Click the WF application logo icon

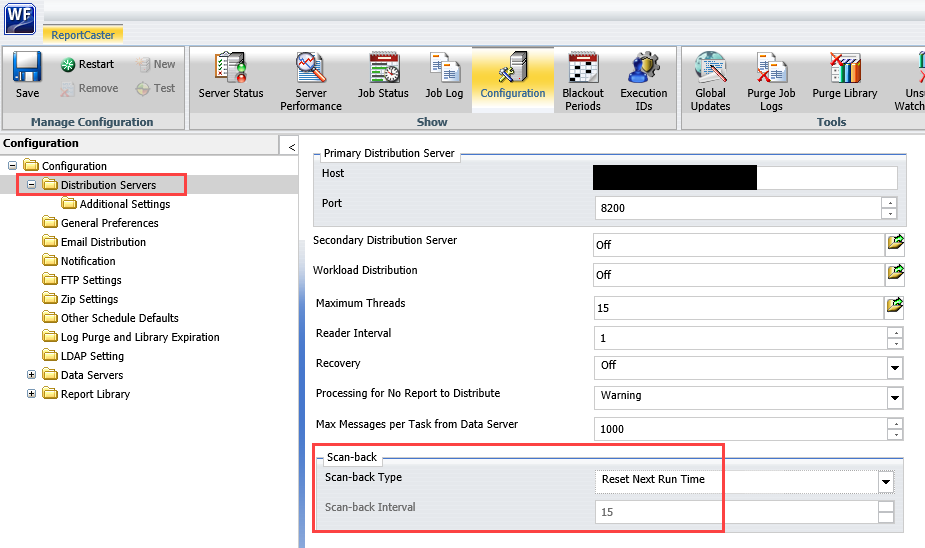[x=19, y=18]
